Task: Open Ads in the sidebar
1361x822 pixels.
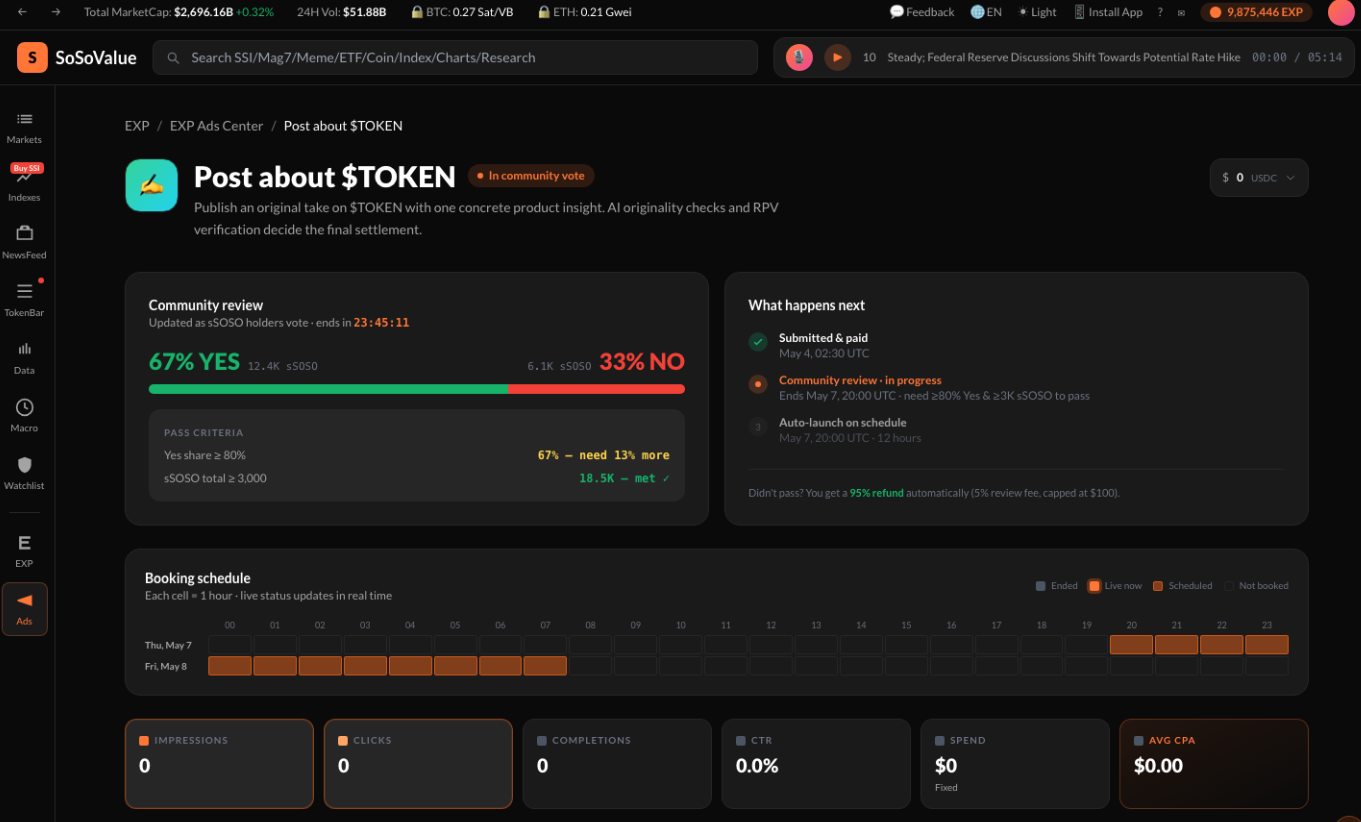Action: [x=24, y=609]
